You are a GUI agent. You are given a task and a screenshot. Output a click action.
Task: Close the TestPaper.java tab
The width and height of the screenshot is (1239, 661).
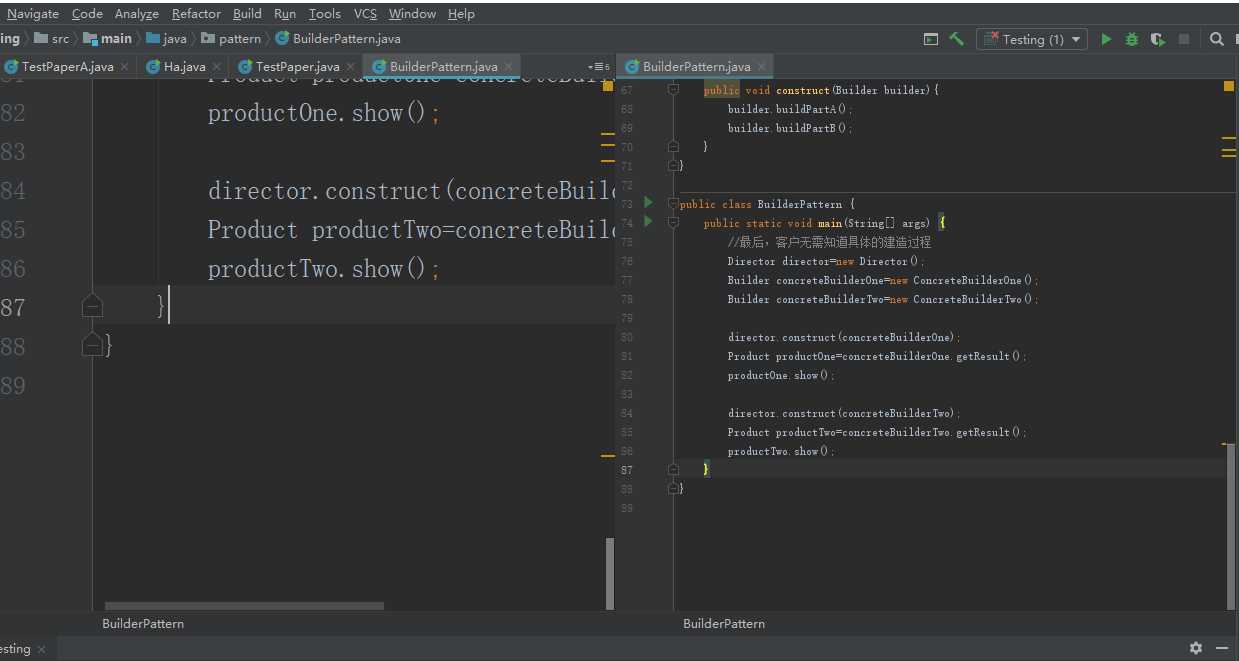(x=351, y=67)
